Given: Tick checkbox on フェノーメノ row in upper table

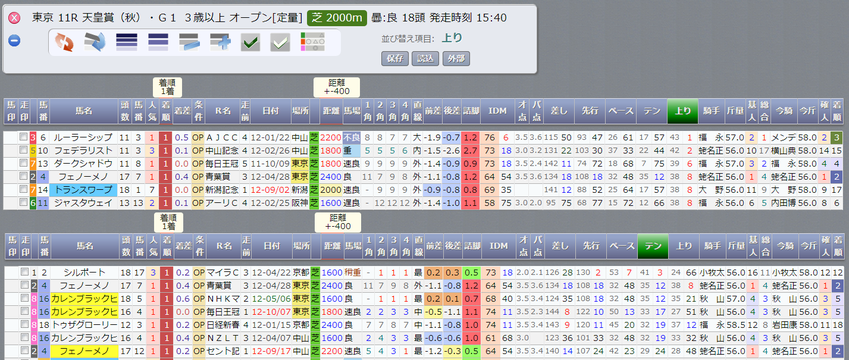Looking at the screenshot, I should [x=23, y=176].
